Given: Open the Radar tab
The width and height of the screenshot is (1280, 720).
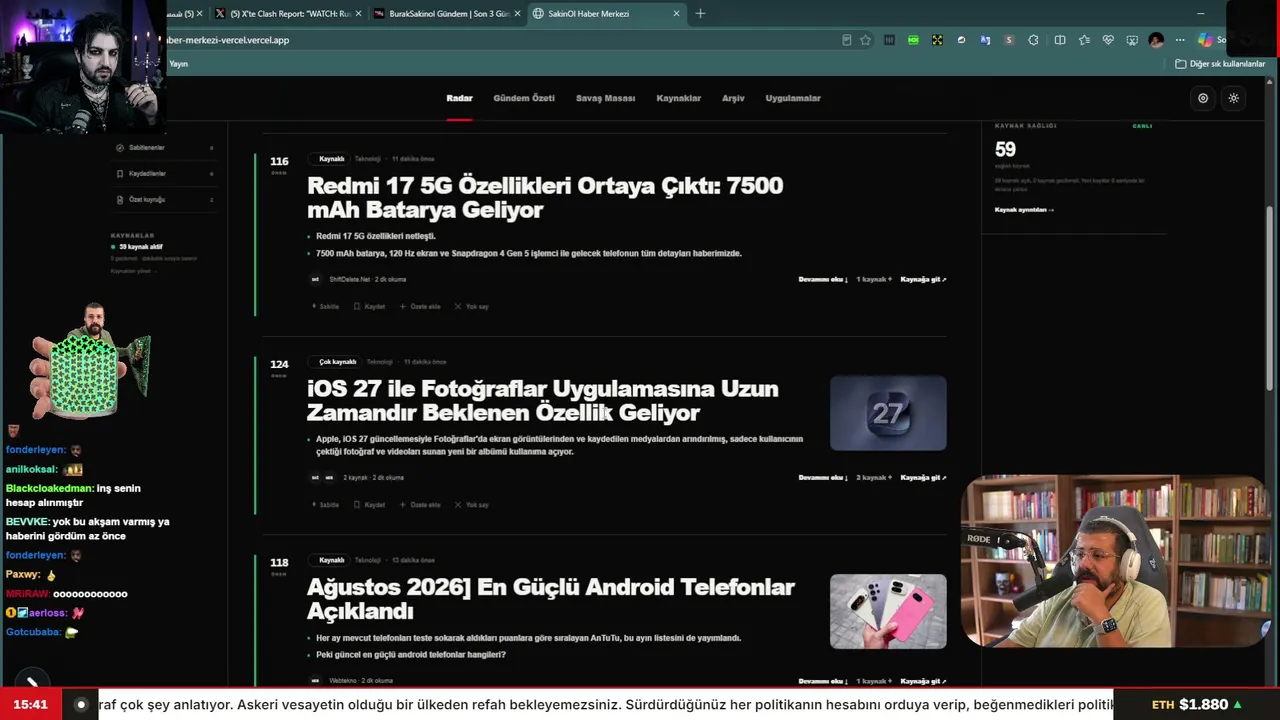Looking at the screenshot, I should [x=459, y=98].
